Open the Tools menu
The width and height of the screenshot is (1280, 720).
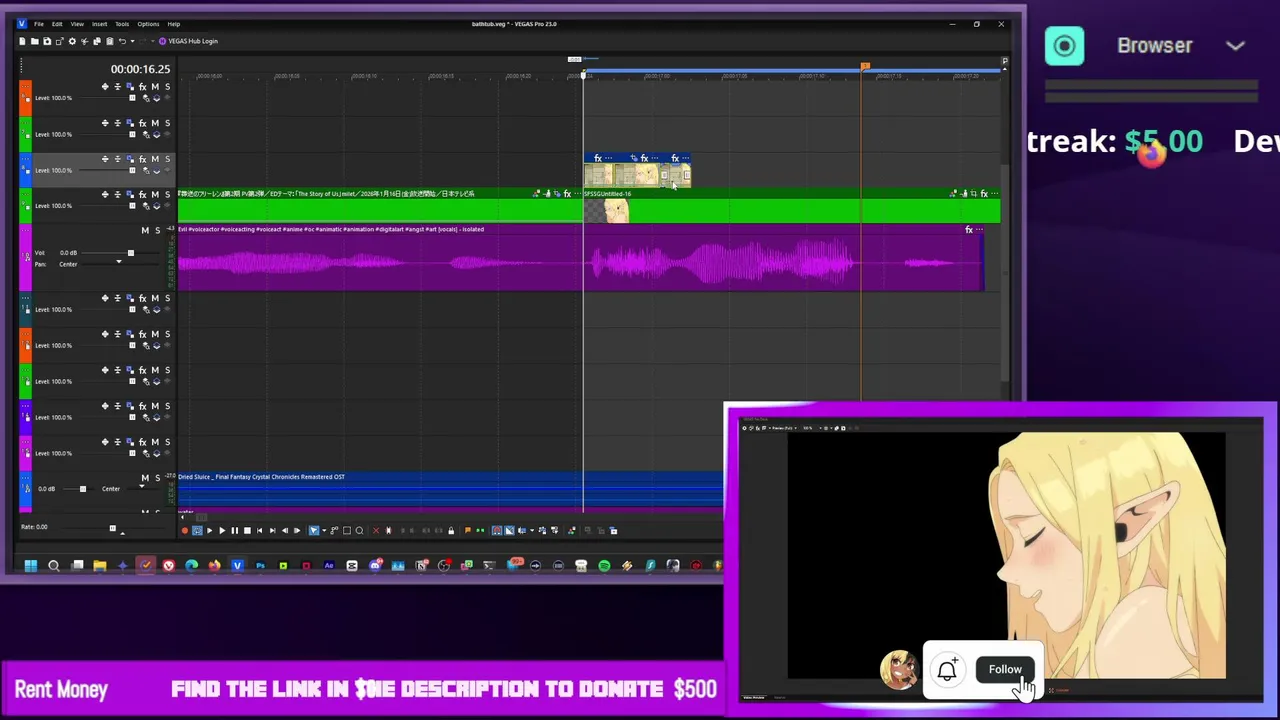pyautogui.click(x=122, y=24)
